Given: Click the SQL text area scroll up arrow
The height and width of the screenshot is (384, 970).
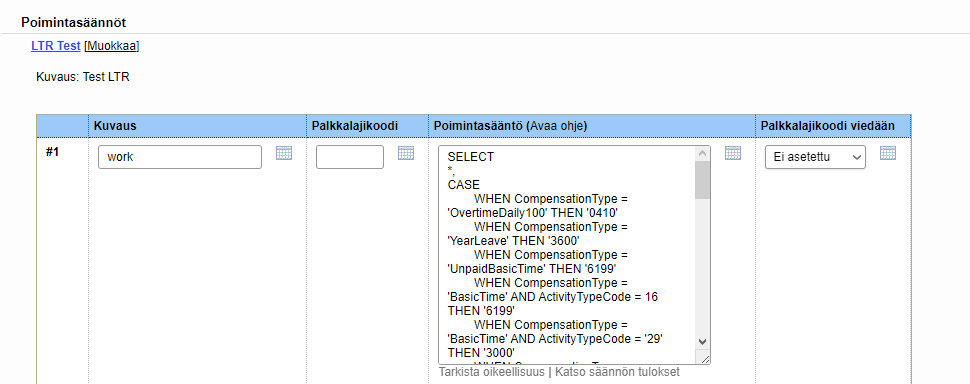Looking at the screenshot, I should pyautogui.click(x=702, y=153).
